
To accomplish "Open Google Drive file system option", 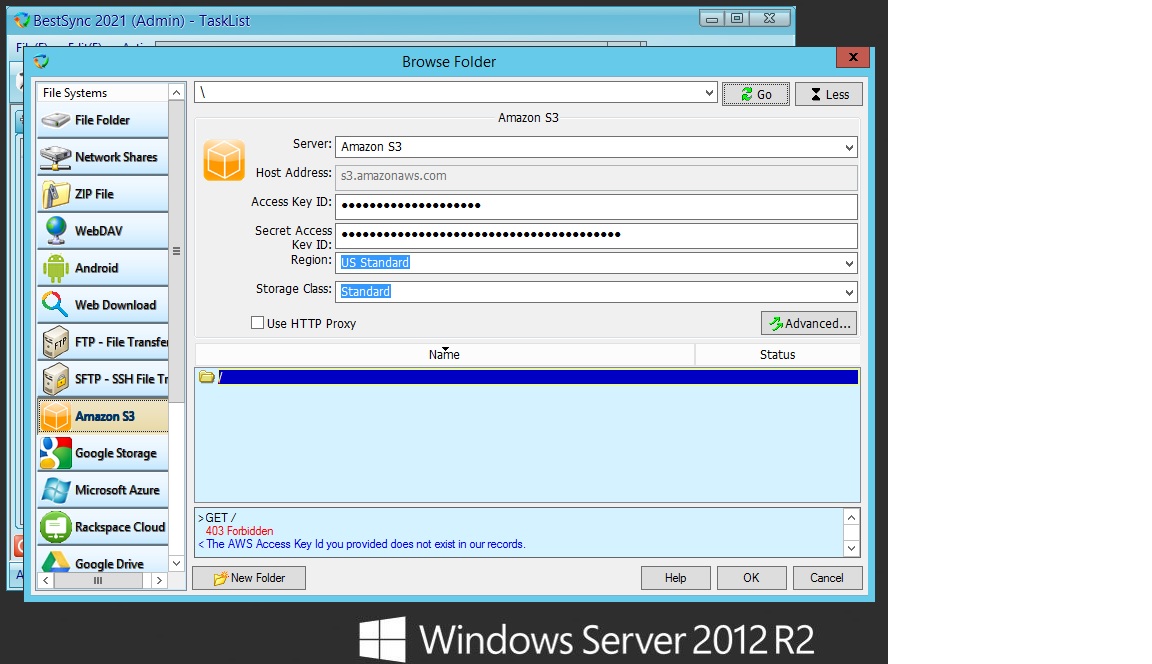I will (x=103, y=563).
